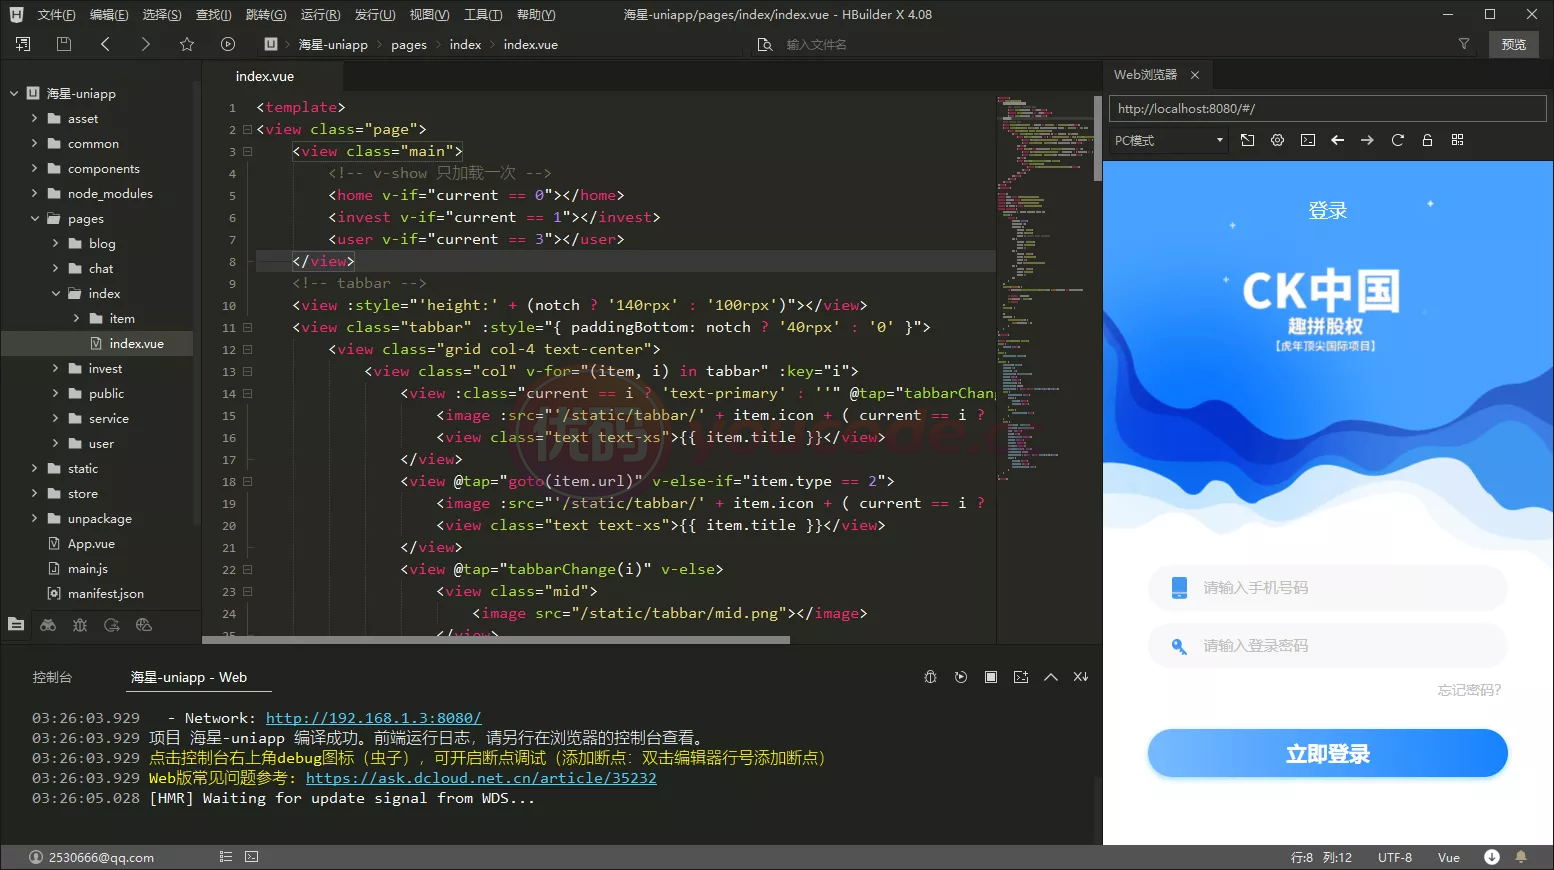Image resolution: width=1554 pixels, height=870 pixels.
Task: Fold the code at line 12
Action: 247,350
